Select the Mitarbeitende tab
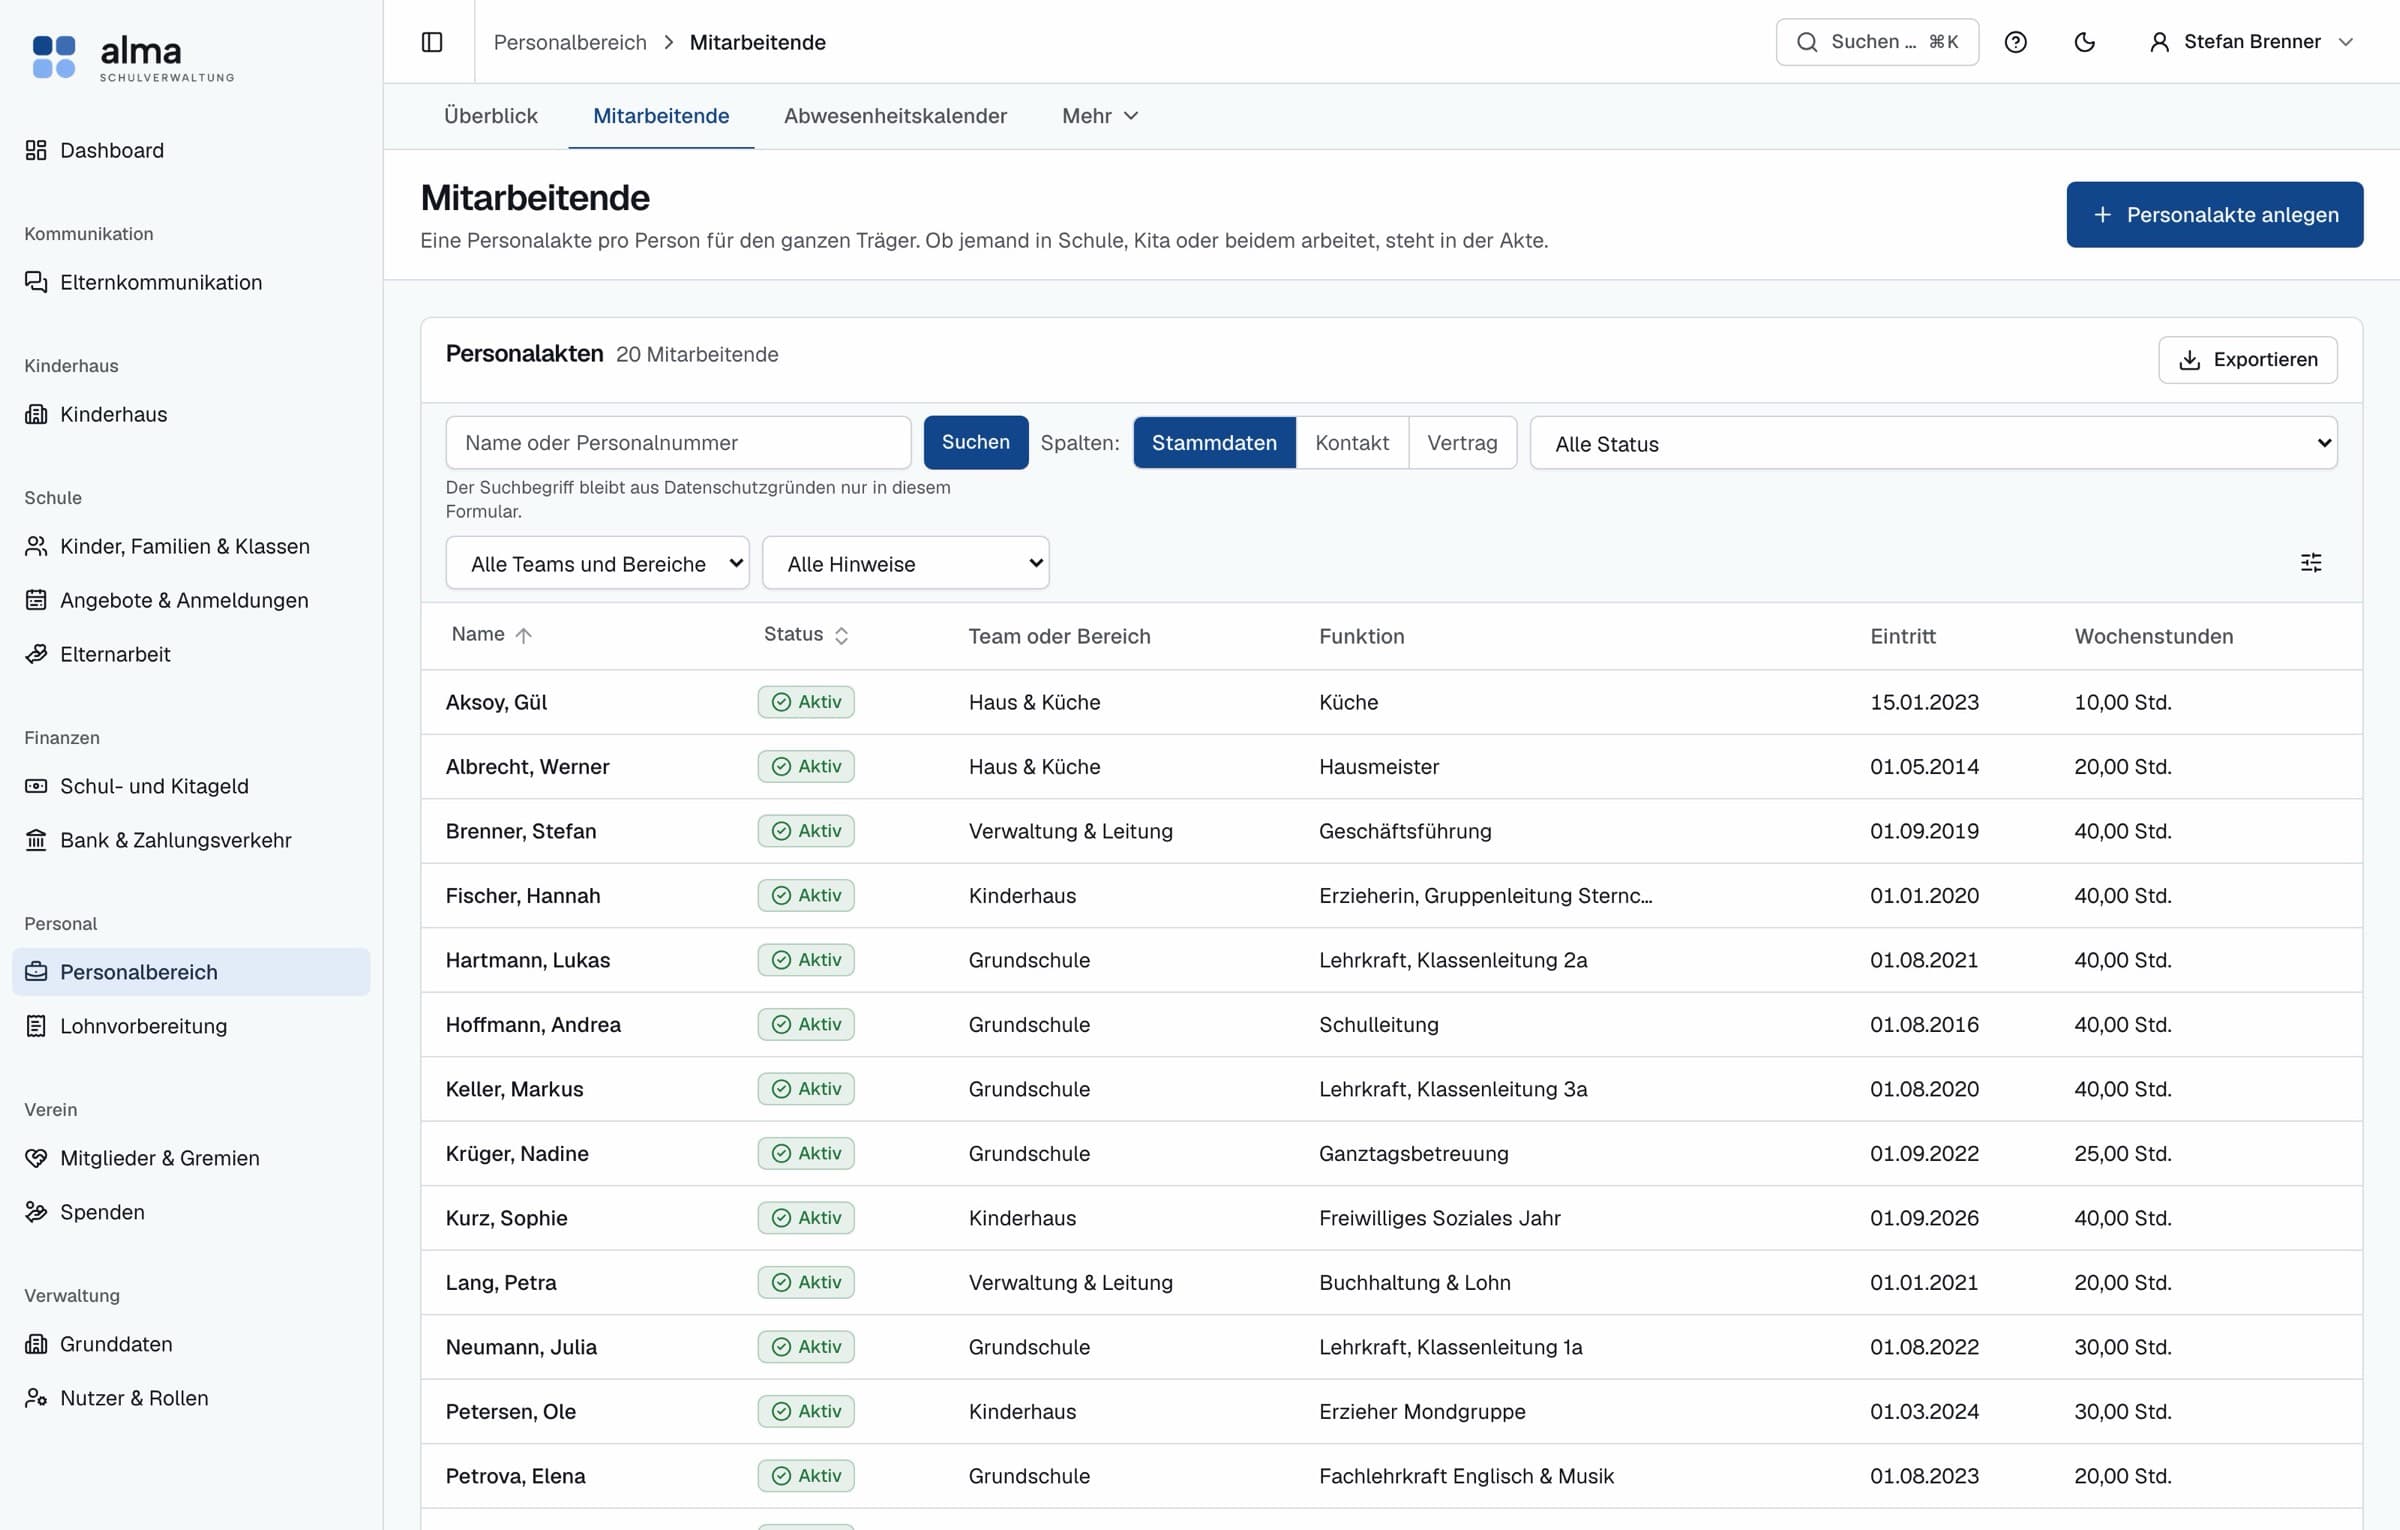The height and width of the screenshot is (1530, 2400). click(x=661, y=116)
